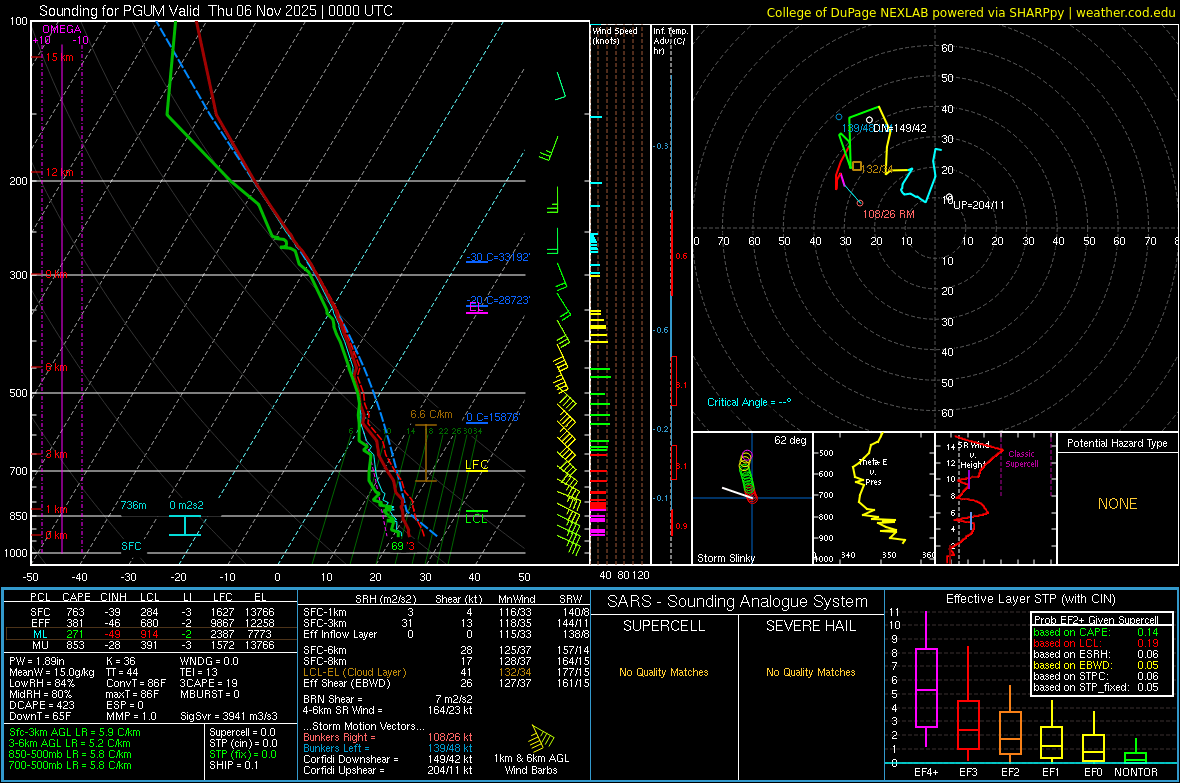Click the brown 6.6 C/km lapse rate bracket
1180x783 pixels.
426,452
